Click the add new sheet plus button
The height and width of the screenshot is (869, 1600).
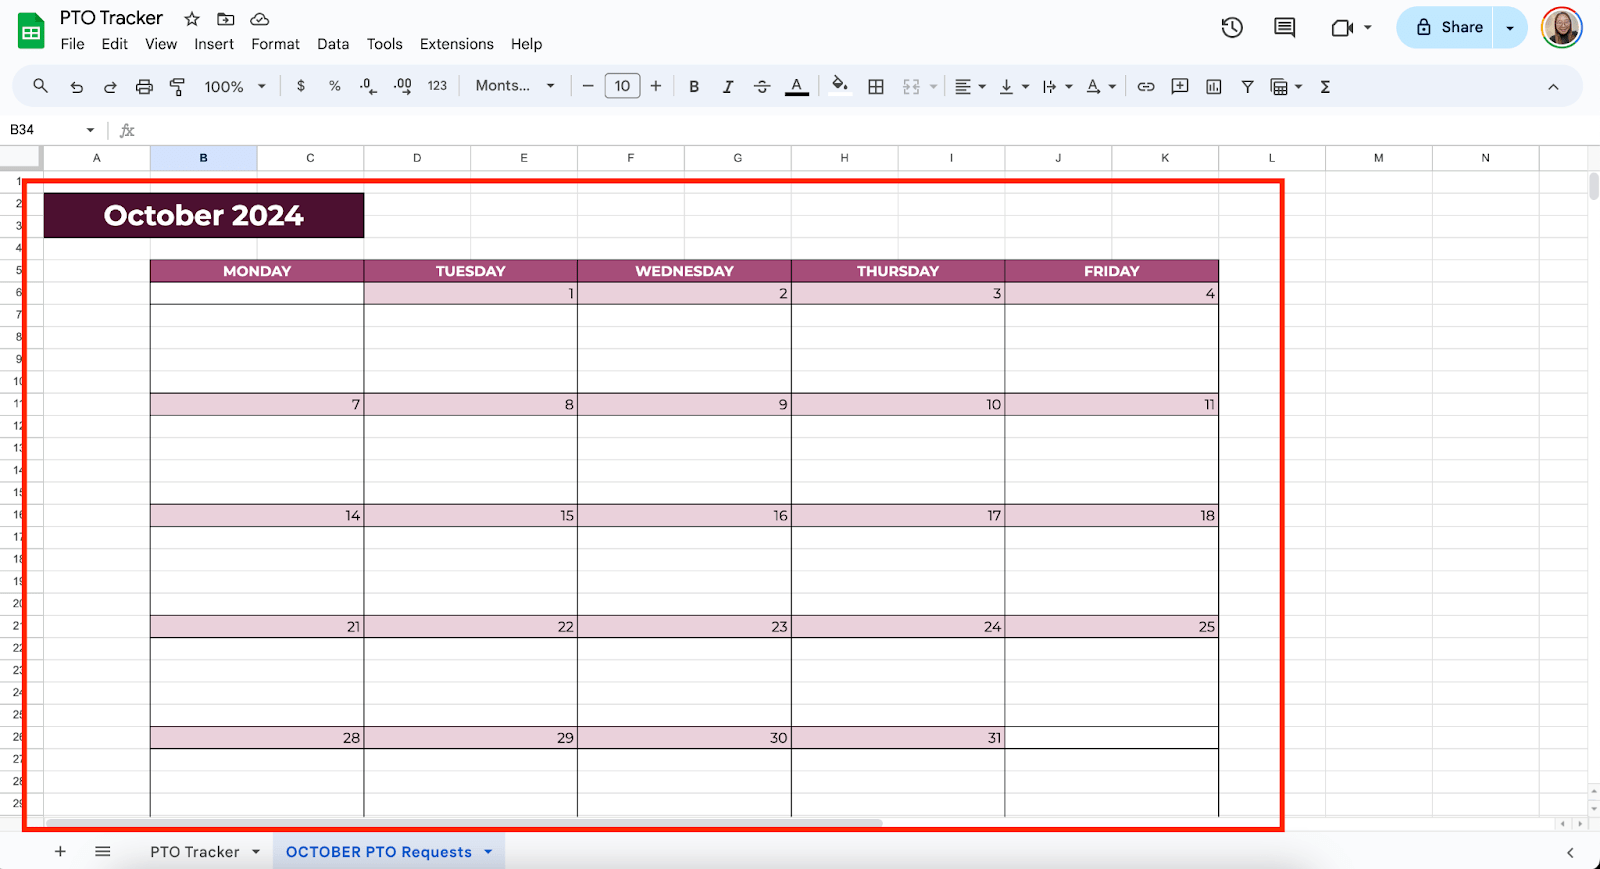[x=60, y=852]
